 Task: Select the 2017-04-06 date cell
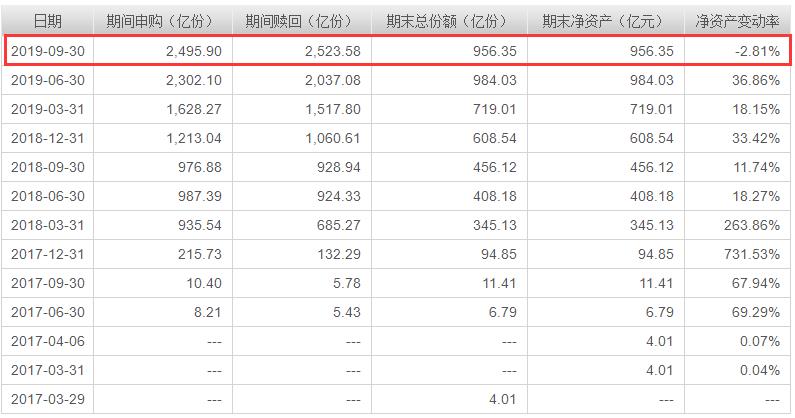47,341
